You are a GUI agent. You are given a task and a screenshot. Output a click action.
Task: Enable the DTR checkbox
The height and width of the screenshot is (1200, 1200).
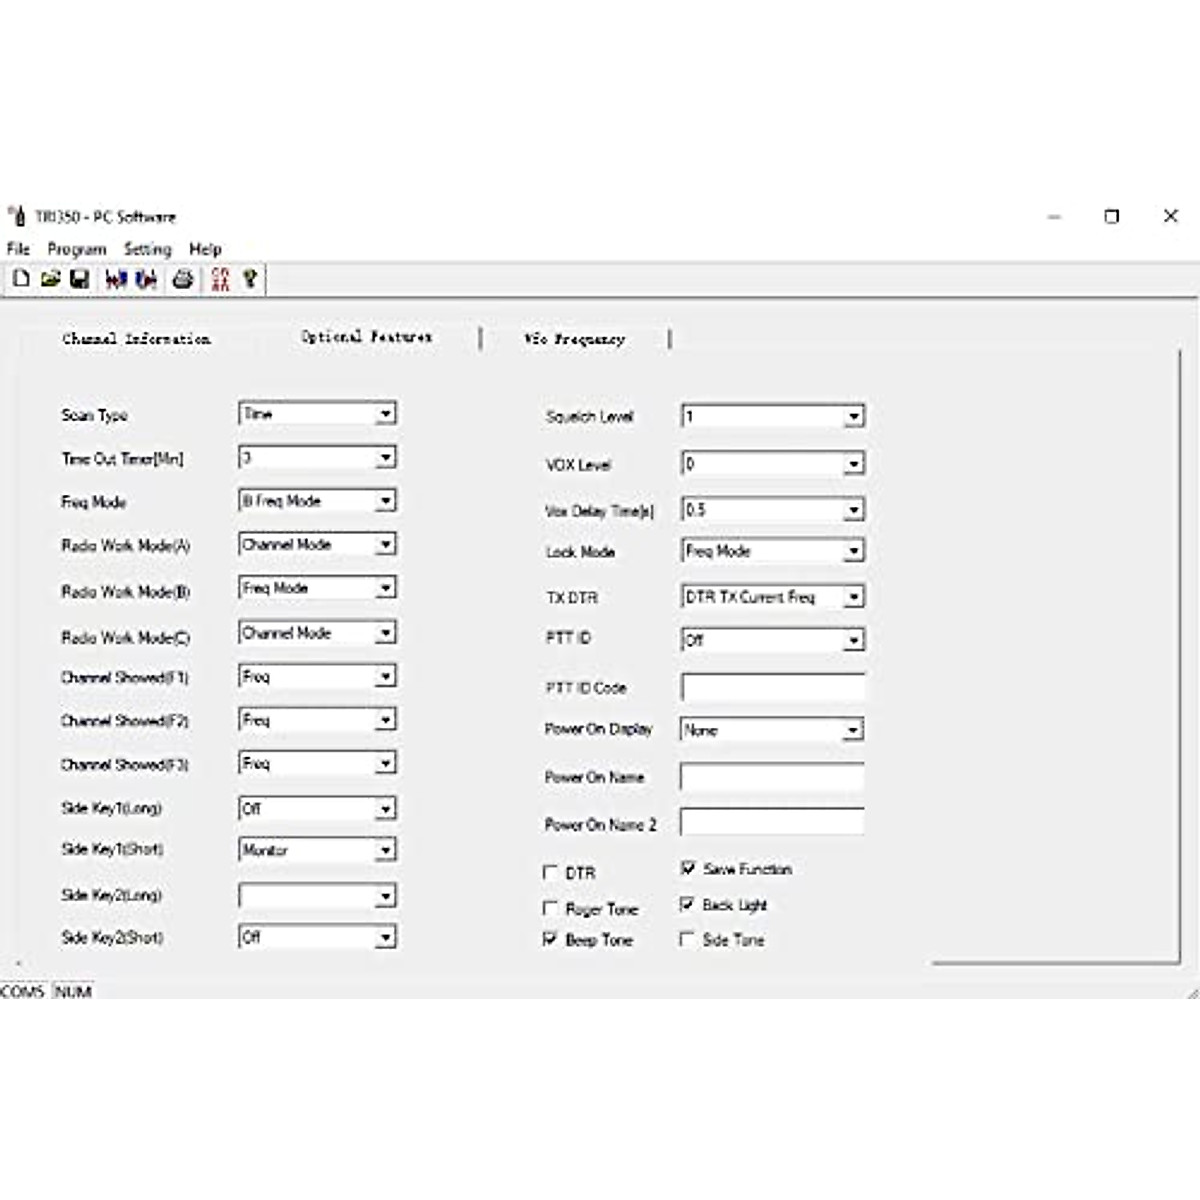[x=550, y=872]
